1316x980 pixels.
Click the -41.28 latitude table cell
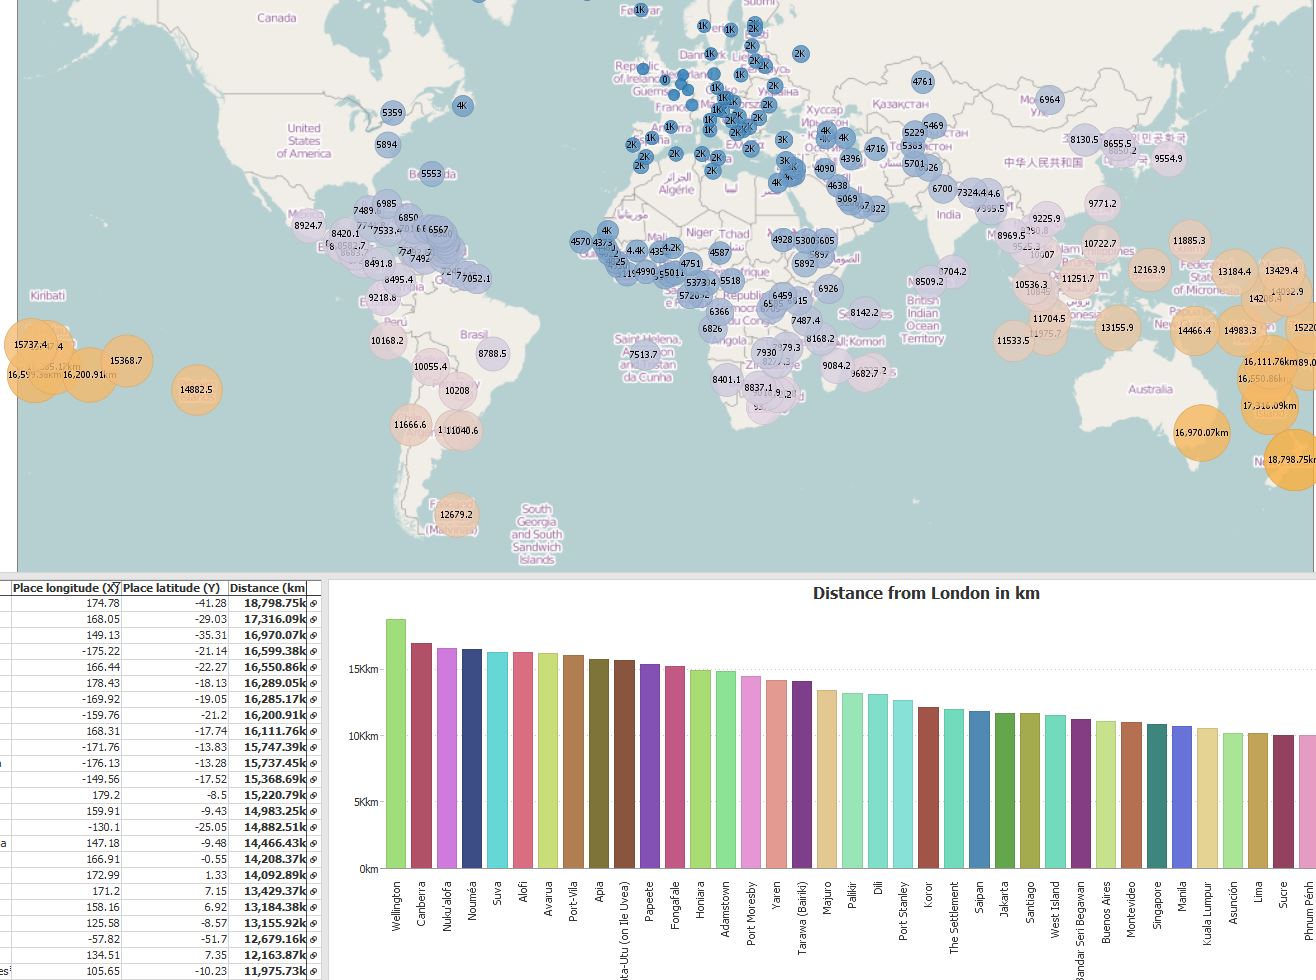pos(175,604)
